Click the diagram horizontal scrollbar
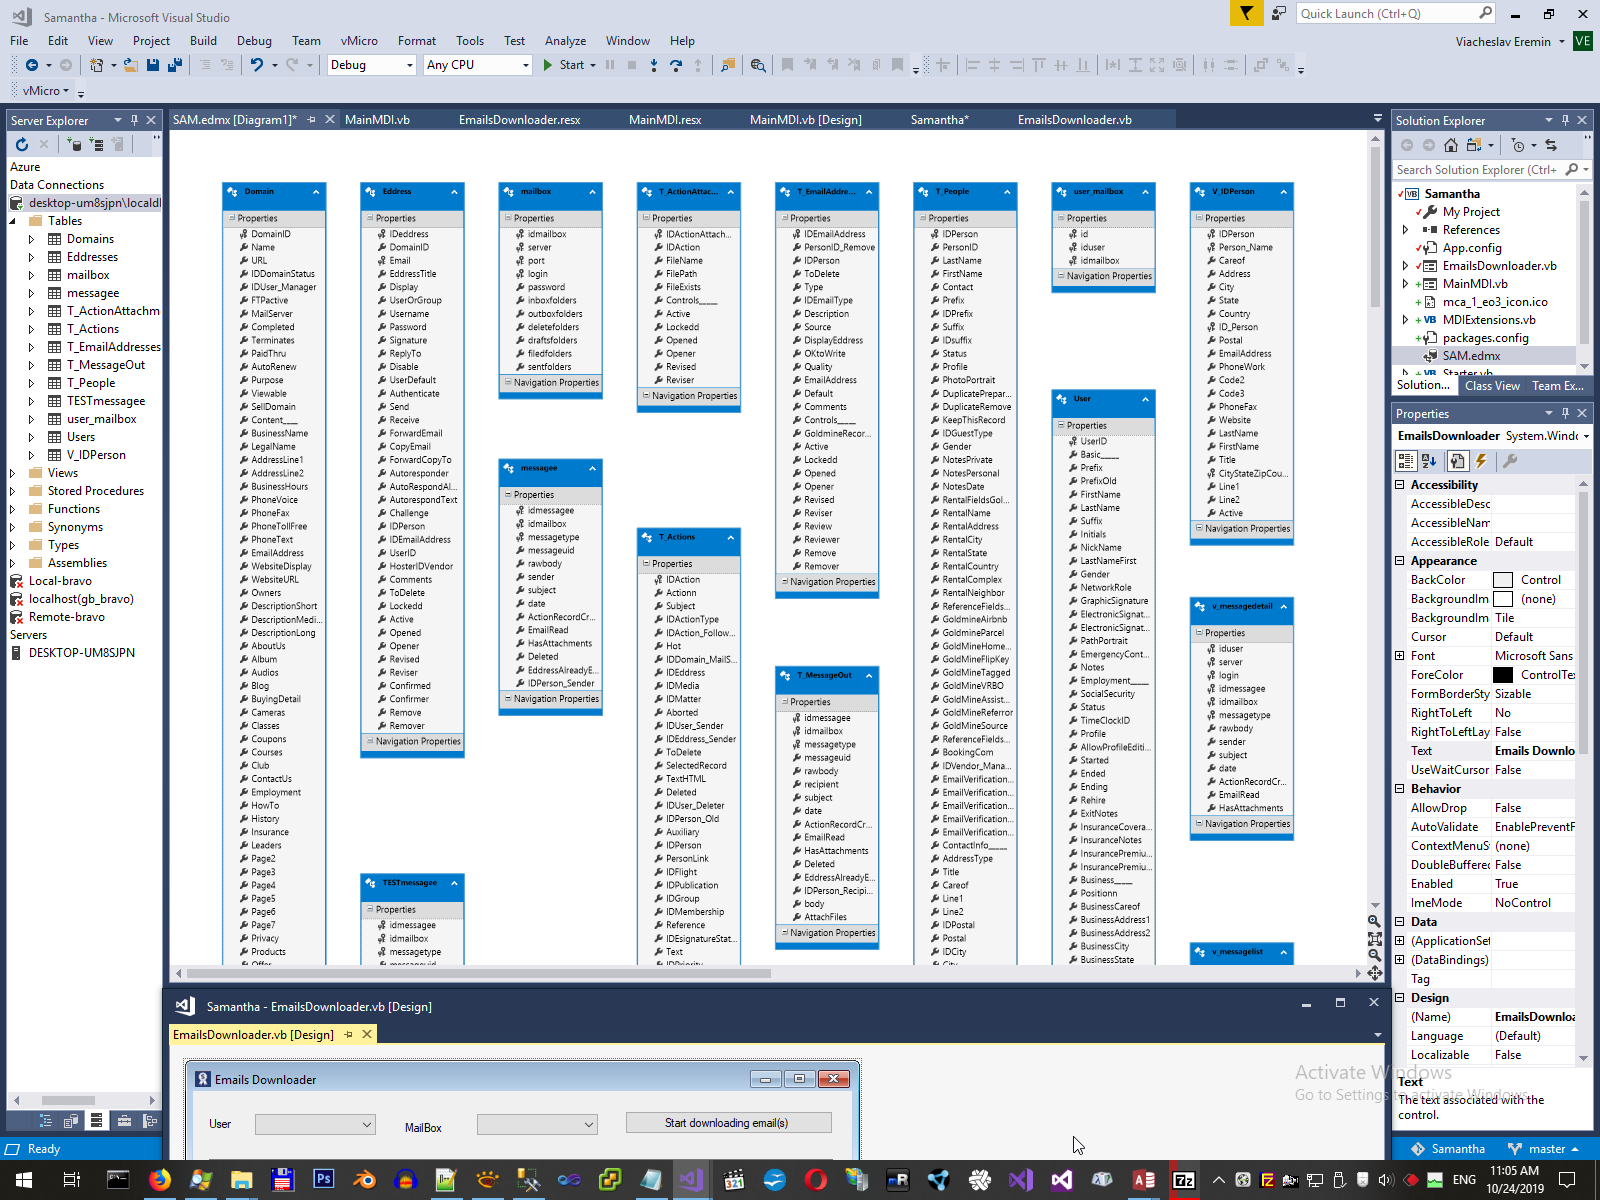 (478, 973)
